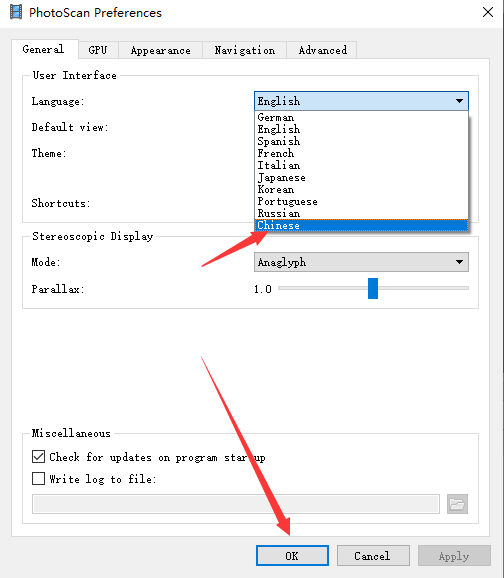
Task: Click the PhotoScan app icon in title bar
Action: (x=16, y=12)
